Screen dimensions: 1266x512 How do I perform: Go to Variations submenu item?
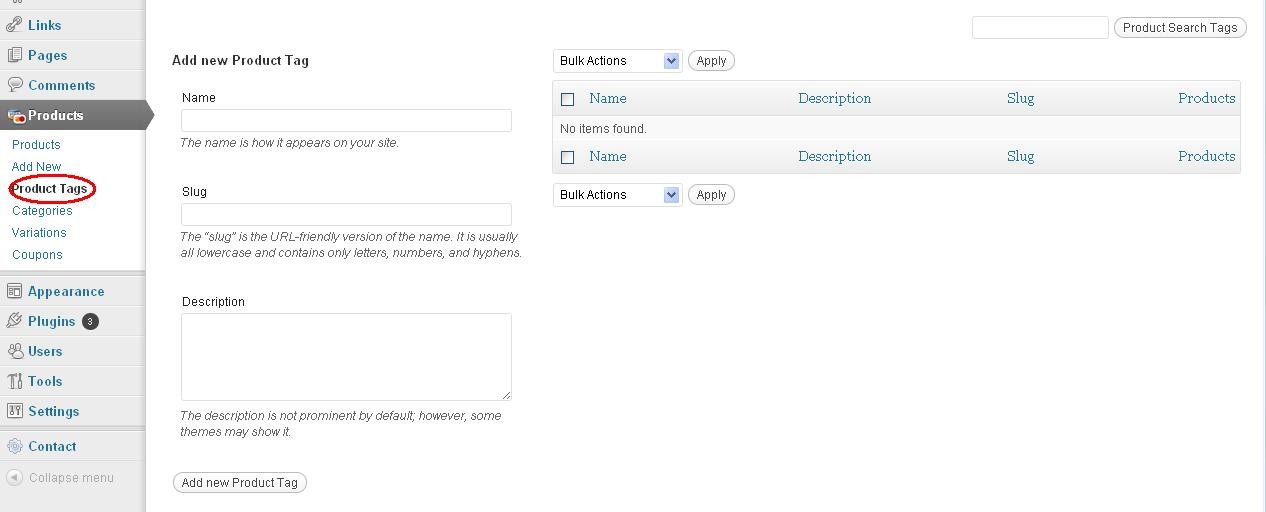pos(39,233)
